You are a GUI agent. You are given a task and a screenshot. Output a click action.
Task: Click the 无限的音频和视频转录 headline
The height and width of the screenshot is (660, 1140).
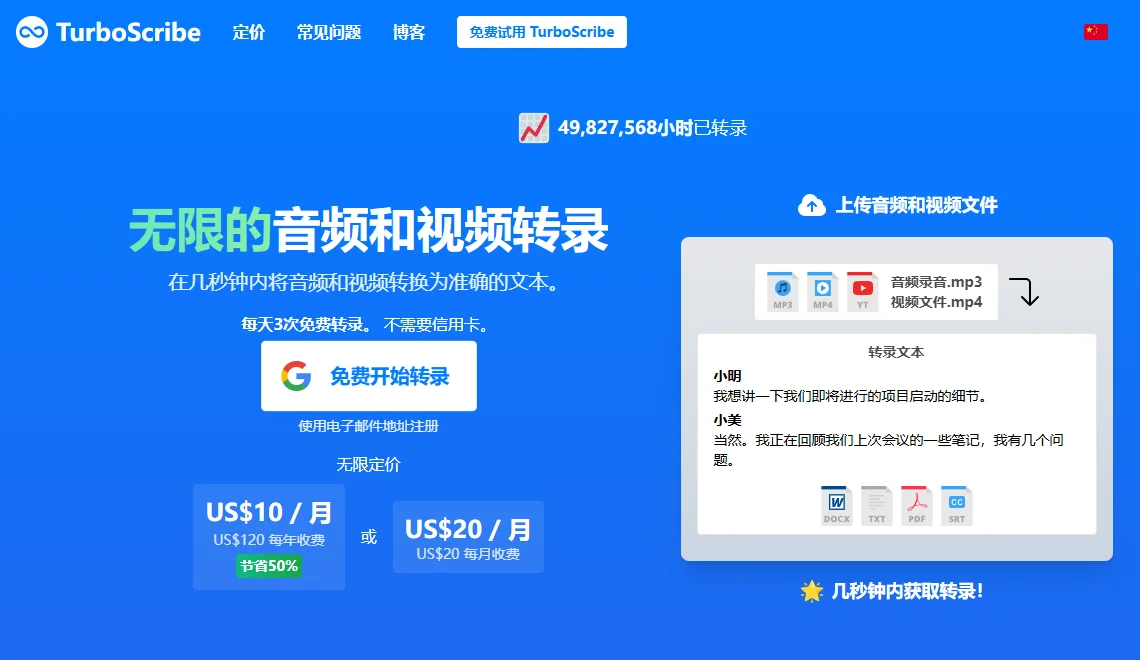click(369, 230)
